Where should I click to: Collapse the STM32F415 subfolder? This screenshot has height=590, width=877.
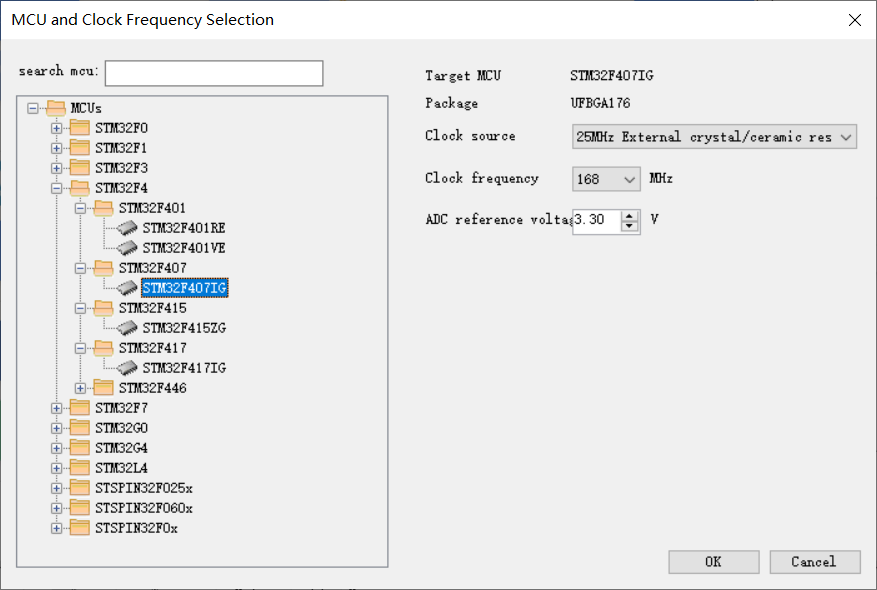coord(81,308)
